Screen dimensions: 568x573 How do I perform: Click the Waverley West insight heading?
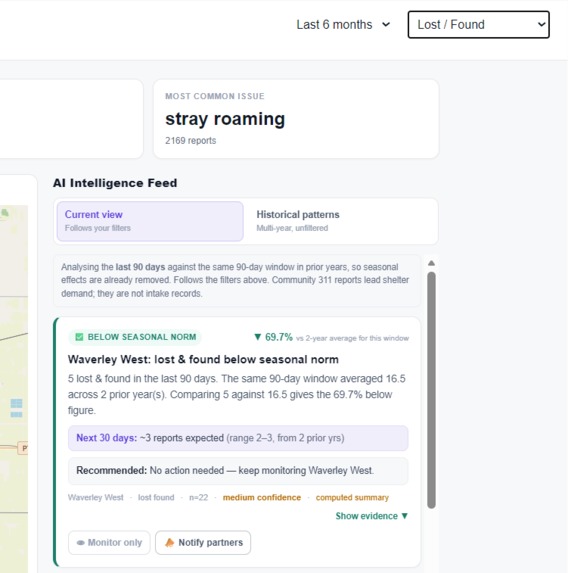pos(203,360)
